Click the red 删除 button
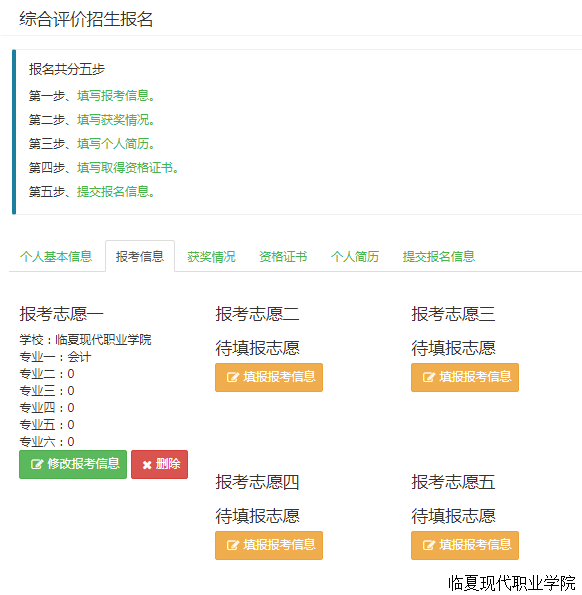582x595 pixels. point(159,464)
